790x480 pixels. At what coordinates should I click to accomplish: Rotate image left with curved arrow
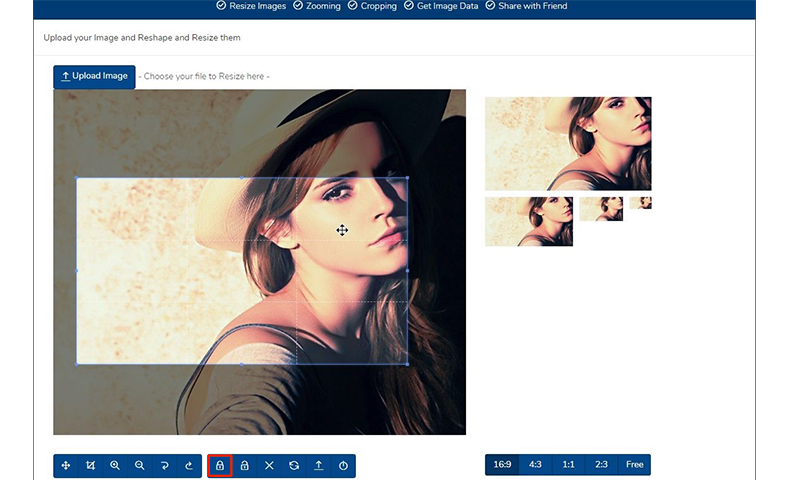click(x=164, y=465)
